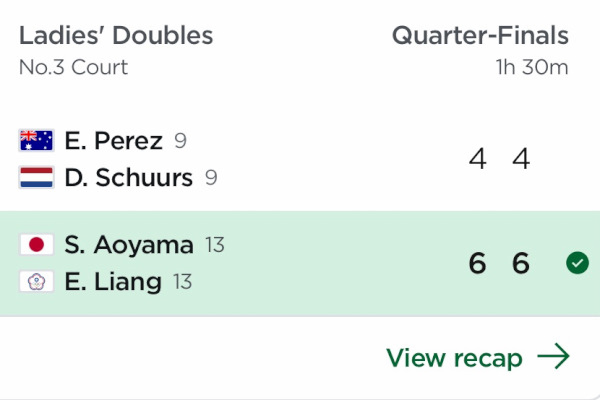Click Perez/Schuurs first set score 4
Image resolution: width=600 pixels, height=400 pixels.
pos(478,158)
